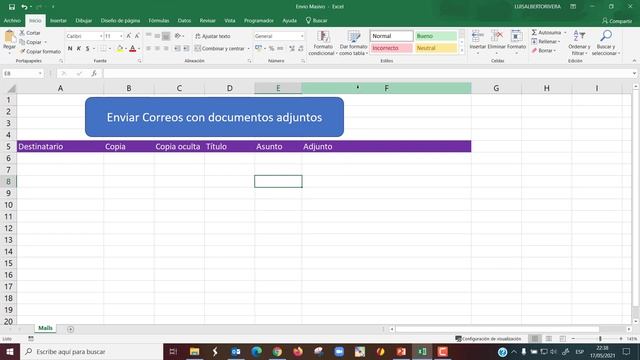Open Outlook from the taskbar
The height and width of the screenshot is (360, 640).
236,351
